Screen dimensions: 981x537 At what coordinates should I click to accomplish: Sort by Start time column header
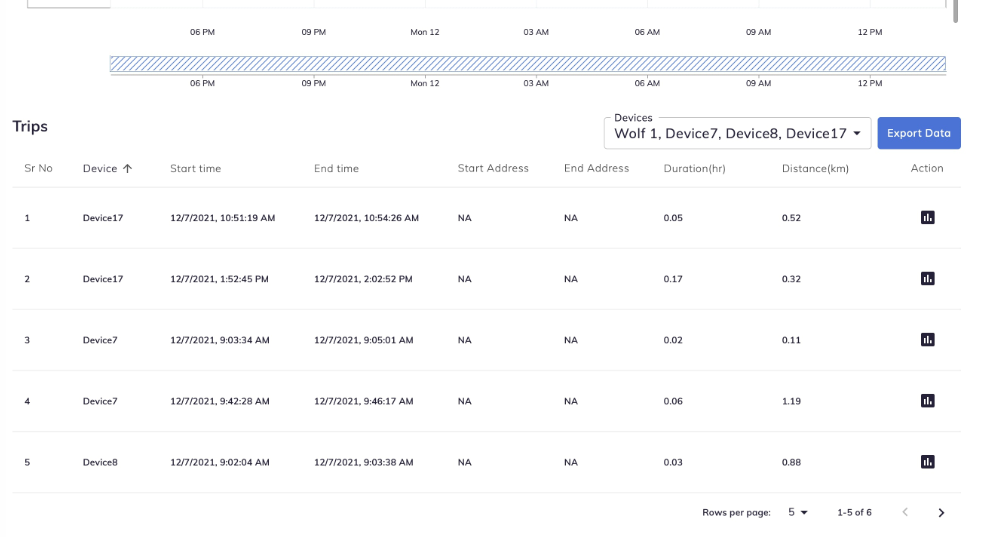[195, 169]
